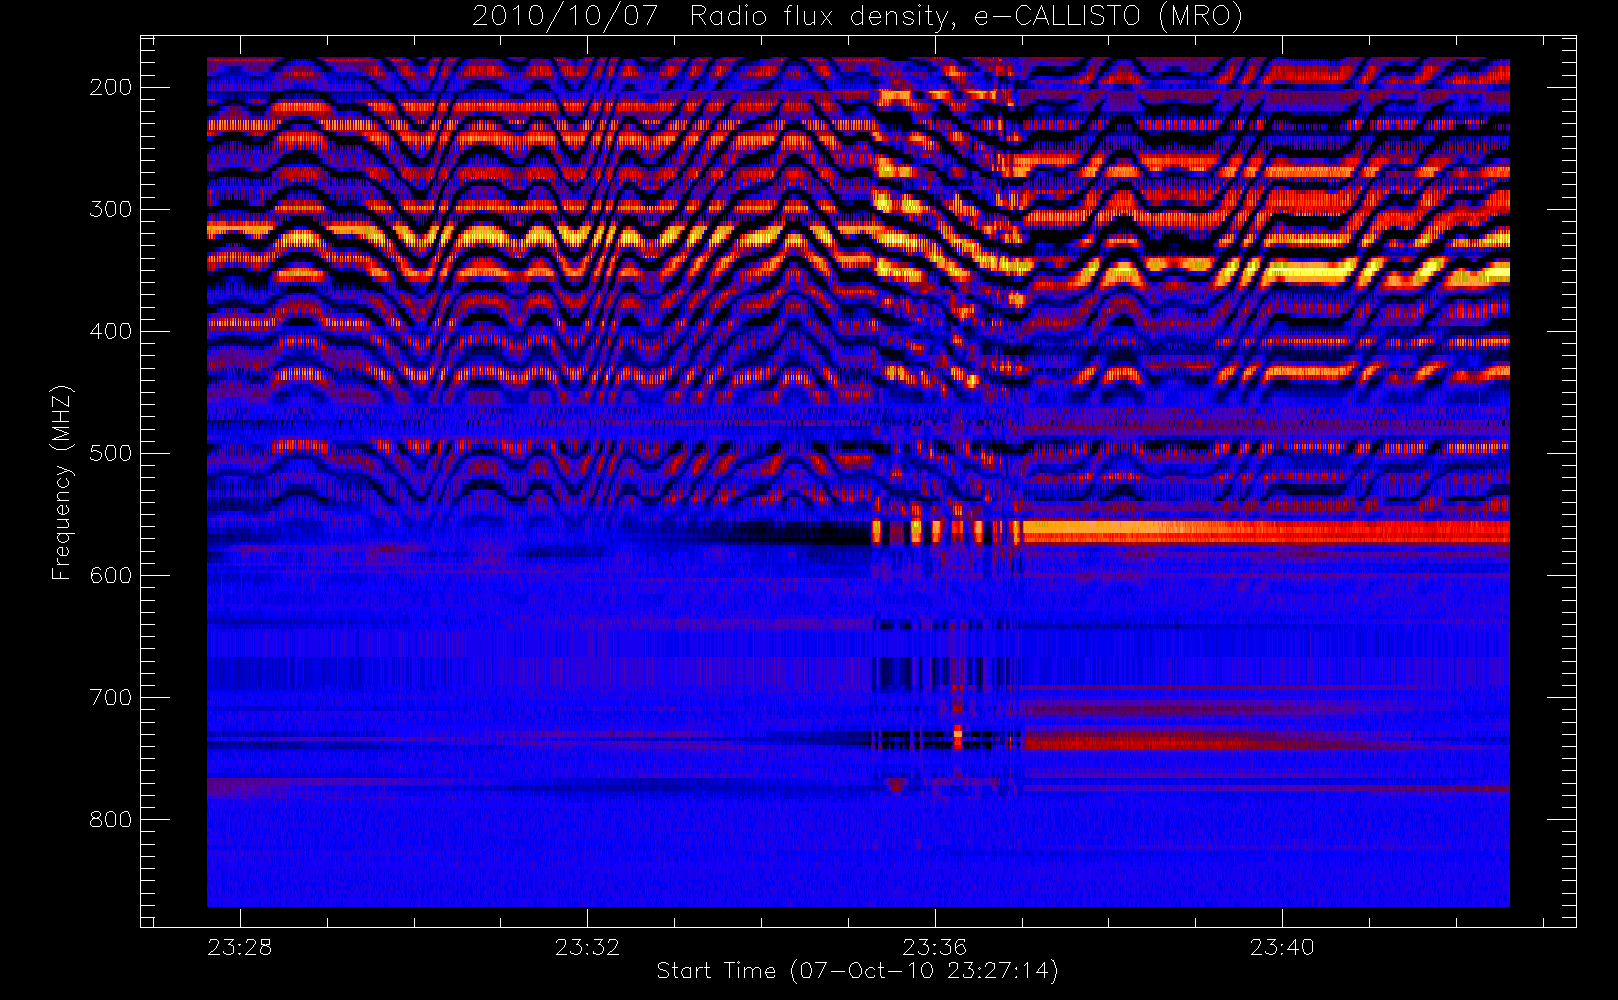
Task: Click the 23:36 time tick label
Action: pos(934,947)
